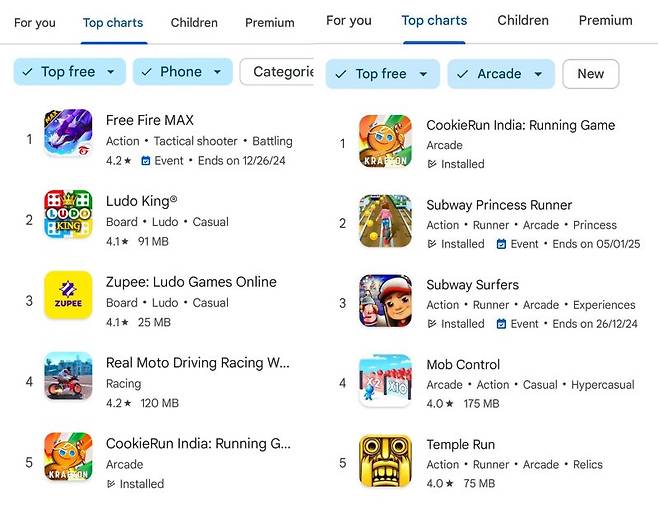
Task: Open the right Top free dropdown arrow
Action: click(x=423, y=73)
